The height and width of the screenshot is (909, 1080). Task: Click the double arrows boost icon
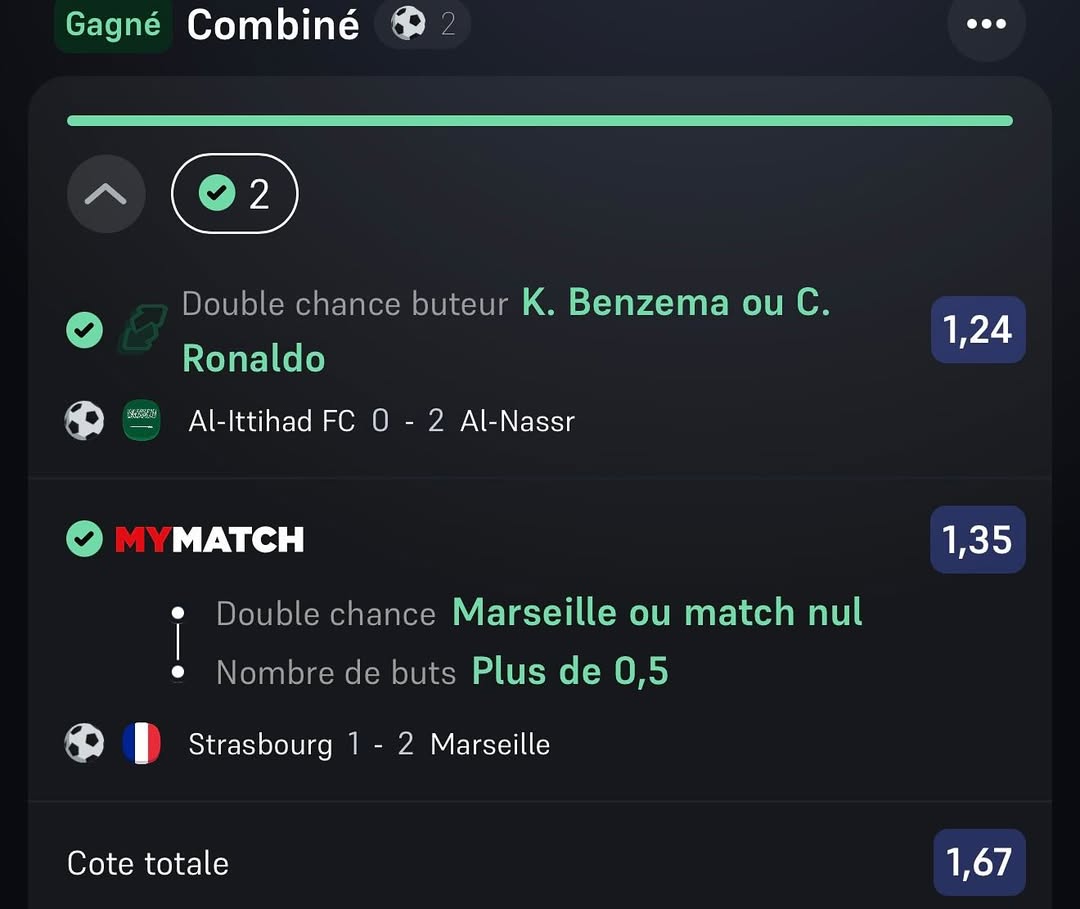(x=143, y=330)
